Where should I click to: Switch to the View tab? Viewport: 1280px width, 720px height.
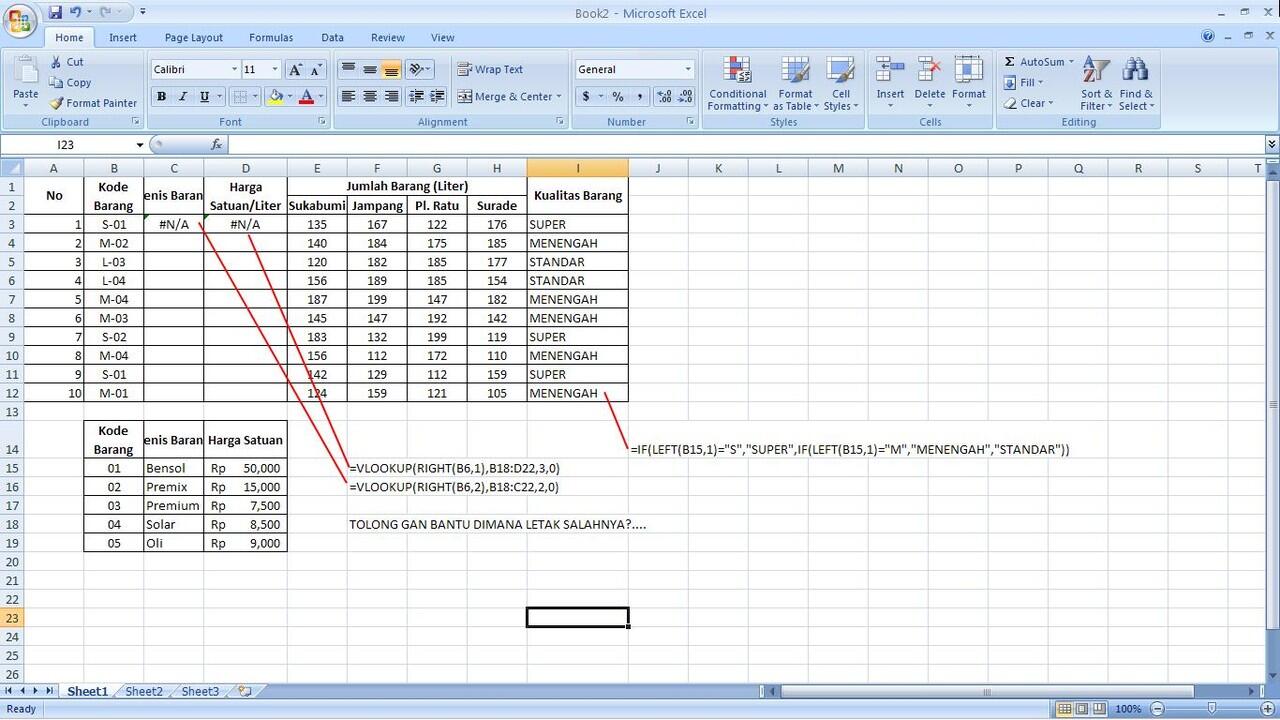pos(443,37)
